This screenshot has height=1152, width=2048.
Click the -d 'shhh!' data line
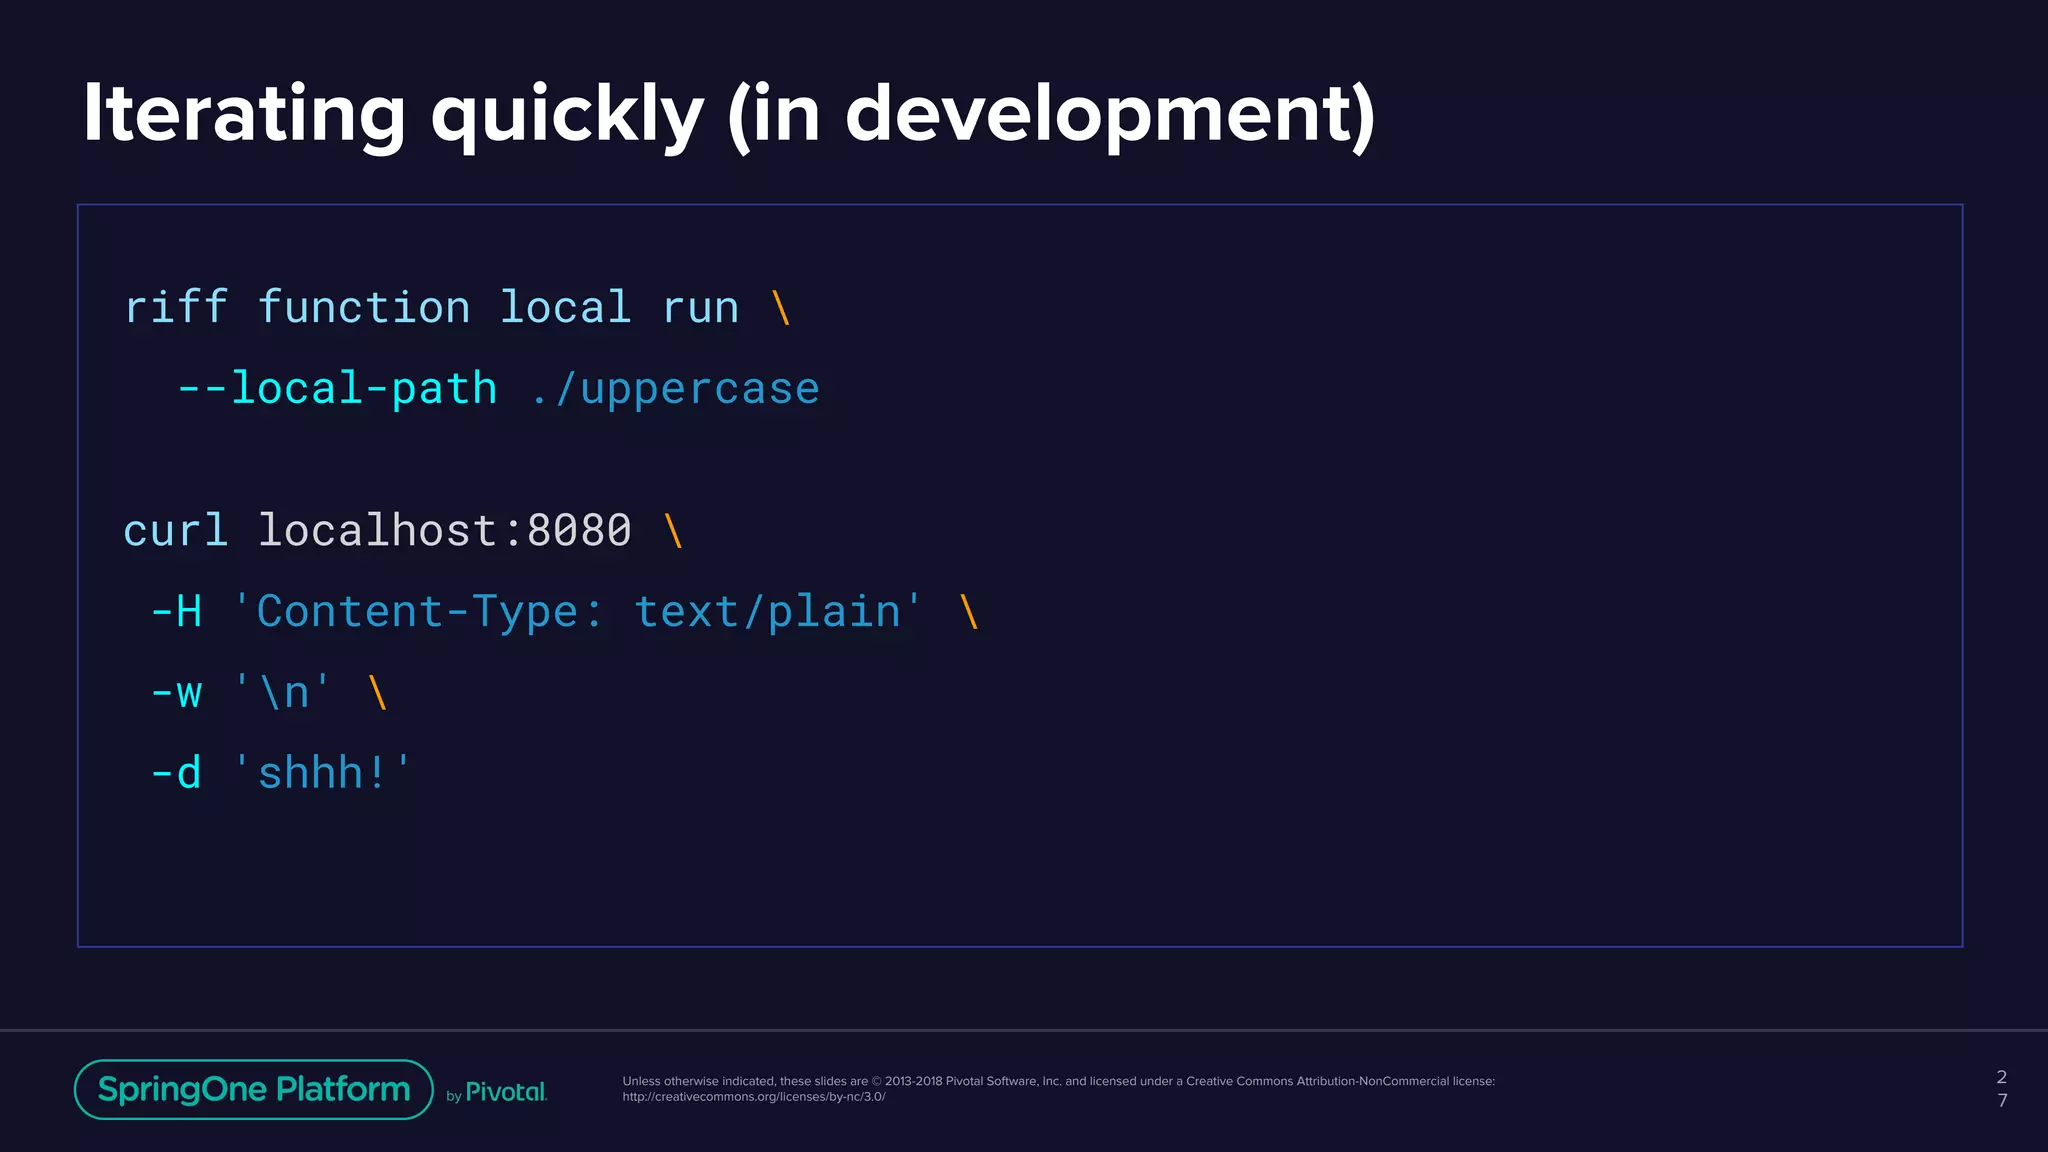tap(280, 773)
